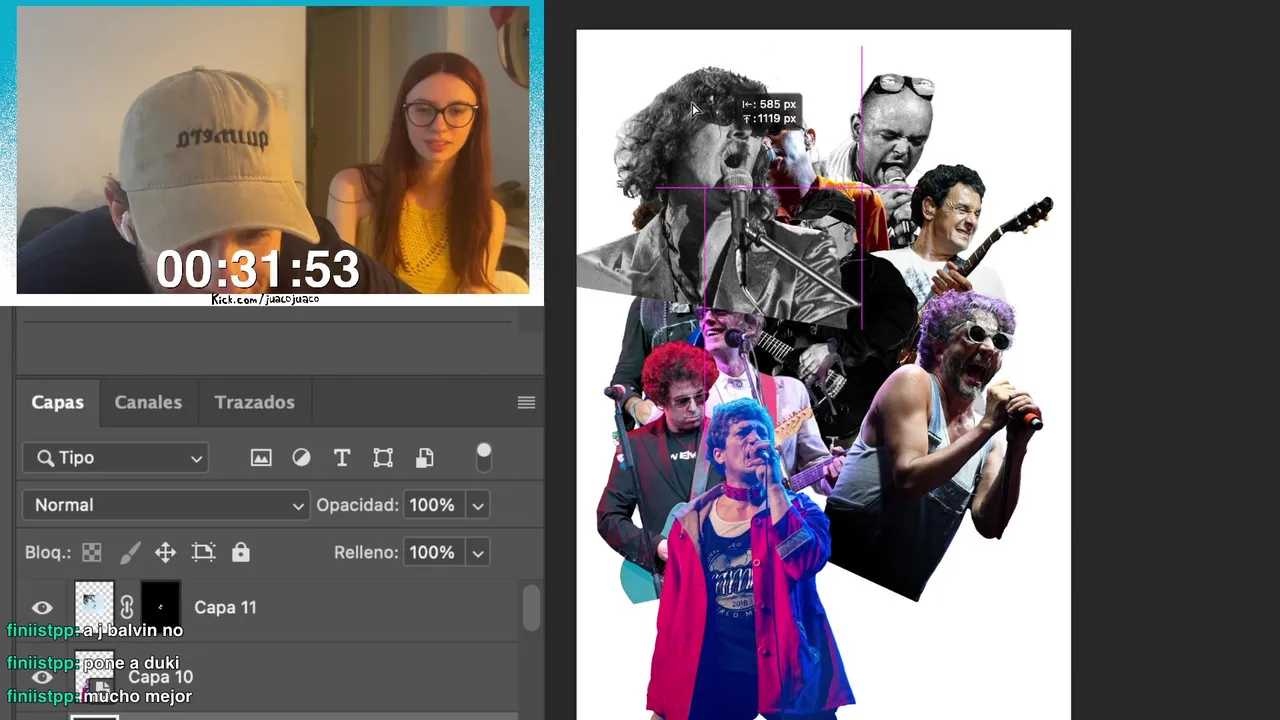Viewport: 1280px width, 720px height.
Task: Click the Kick.com/juacojuaco watermark link
Action: 265,299
